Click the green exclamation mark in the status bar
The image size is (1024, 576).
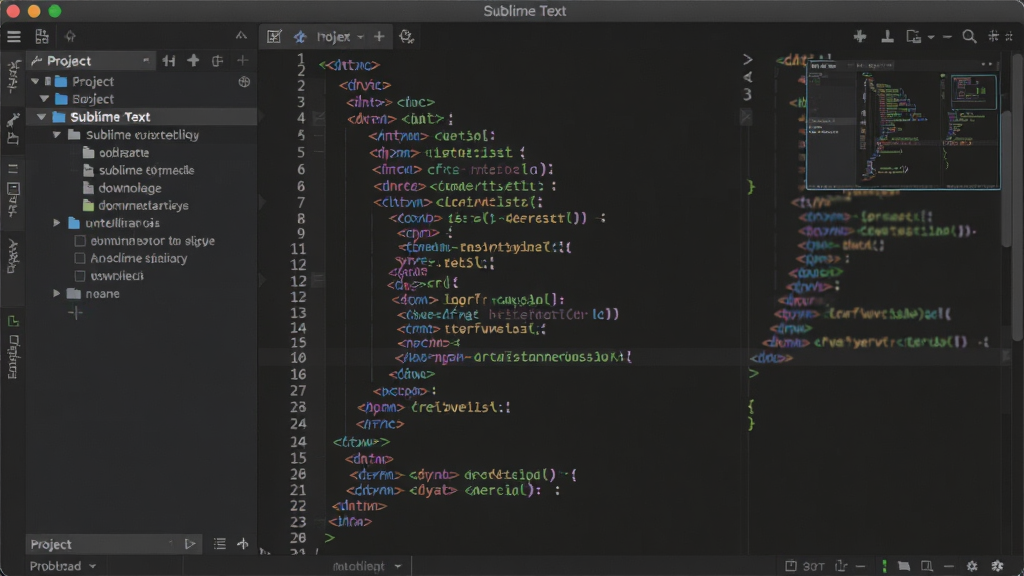[x=884, y=566]
